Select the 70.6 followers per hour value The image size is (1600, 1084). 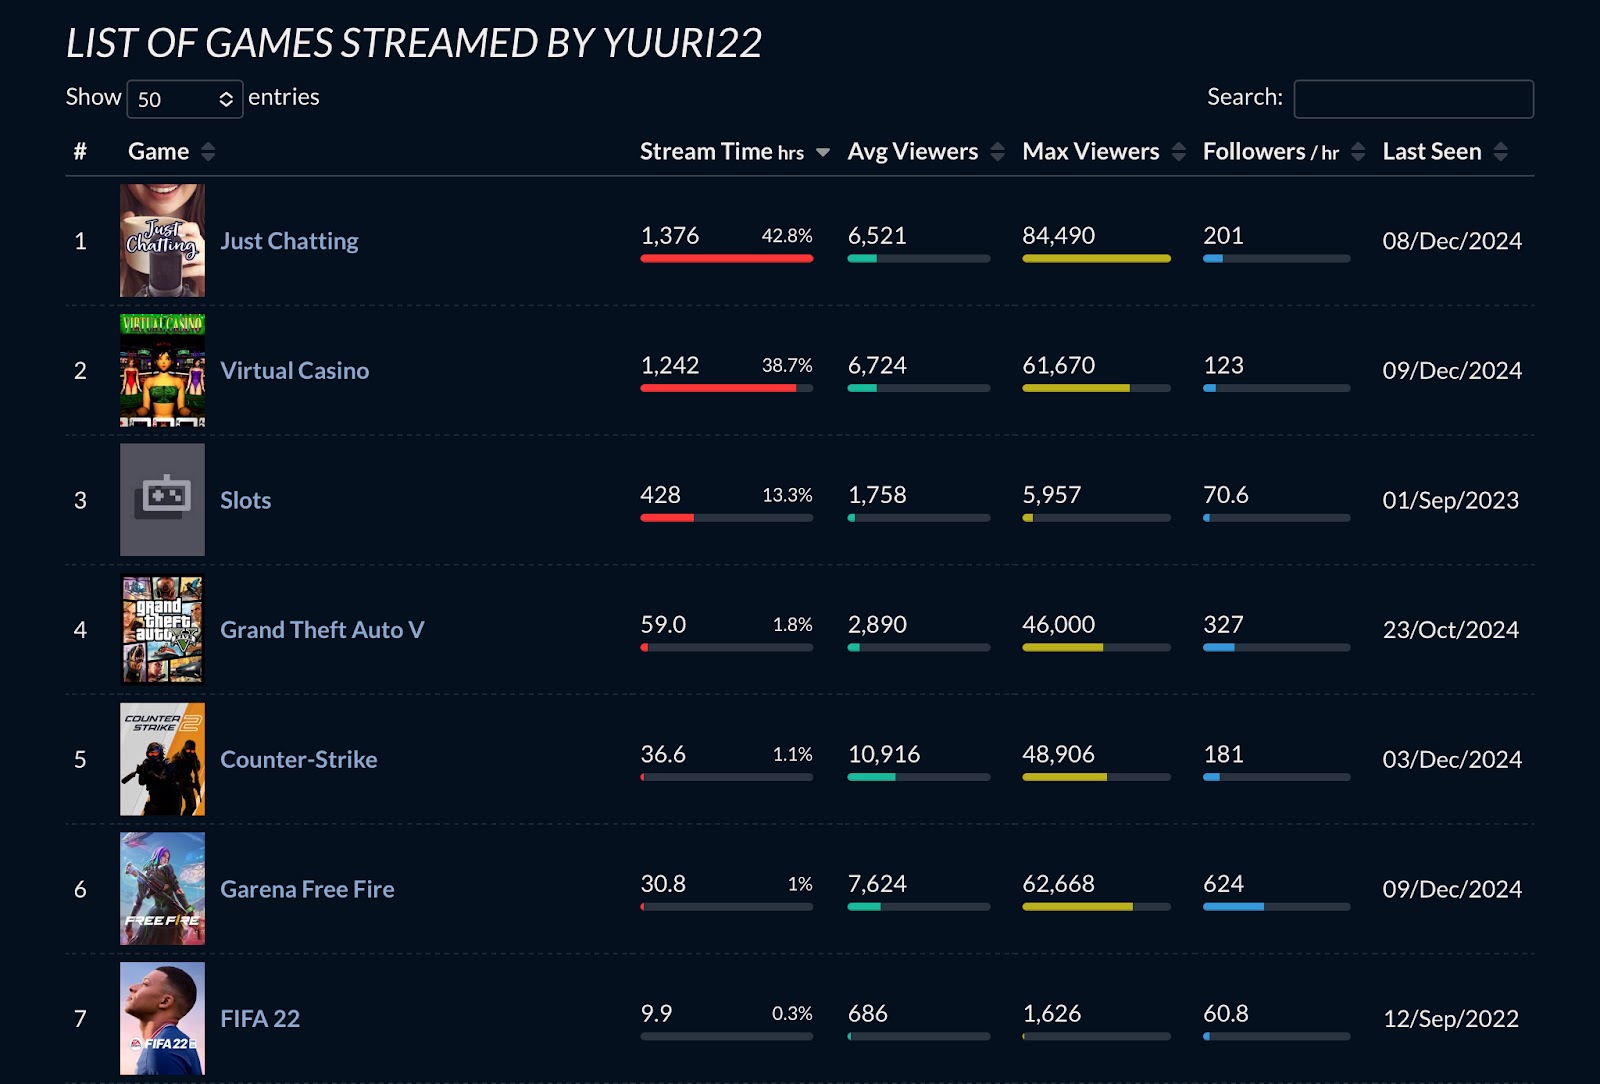(x=1226, y=495)
